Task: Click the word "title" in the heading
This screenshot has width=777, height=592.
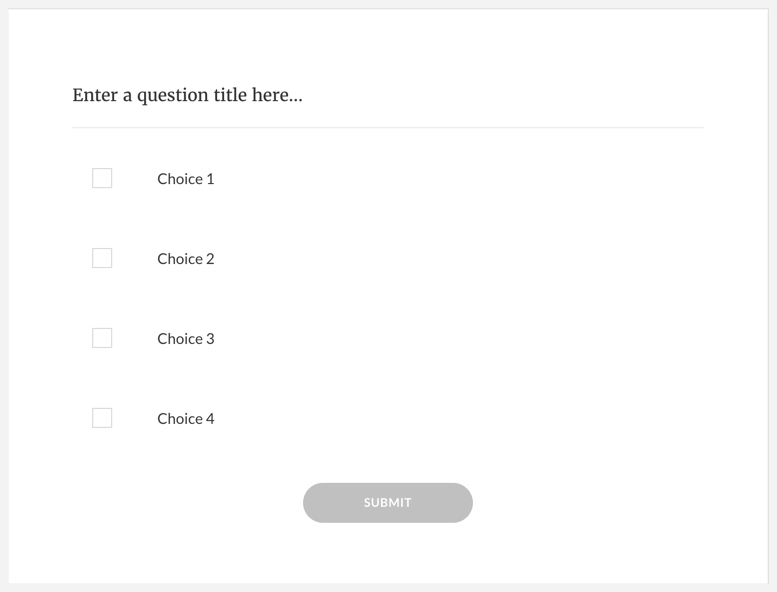Action: pyautogui.click(x=230, y=95)
